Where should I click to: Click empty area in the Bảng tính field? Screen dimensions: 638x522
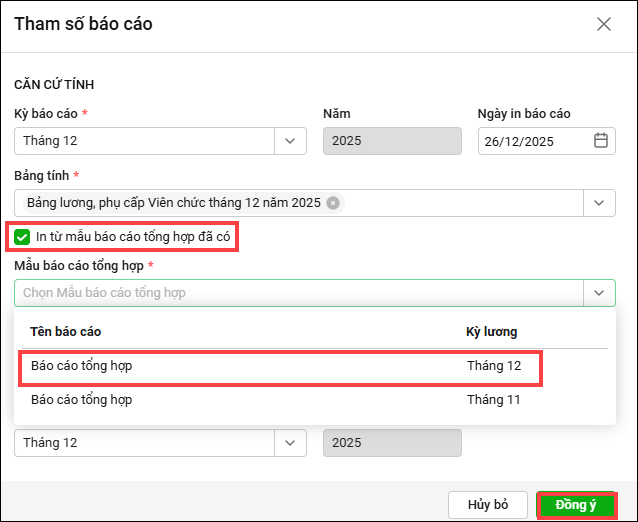click(x=460, y=203)
